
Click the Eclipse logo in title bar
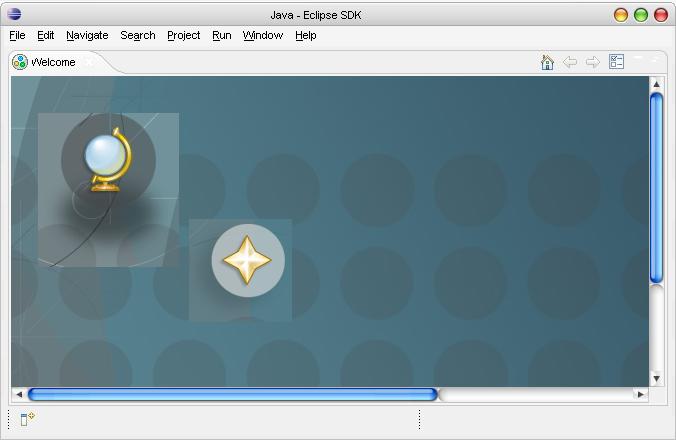(14, 14)
